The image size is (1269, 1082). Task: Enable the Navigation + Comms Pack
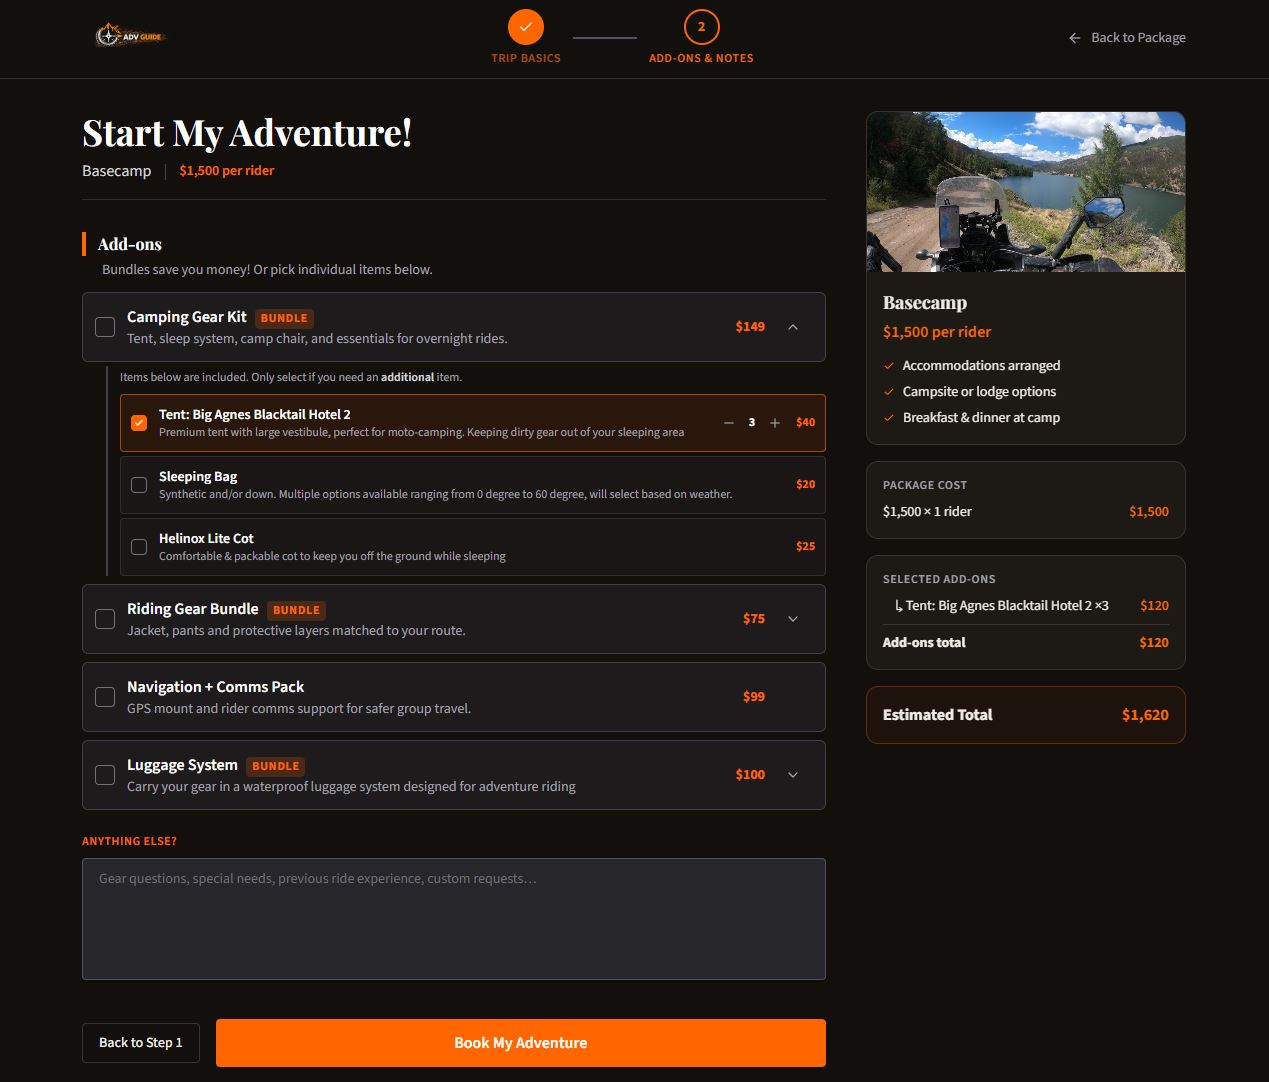click(105, 696)
